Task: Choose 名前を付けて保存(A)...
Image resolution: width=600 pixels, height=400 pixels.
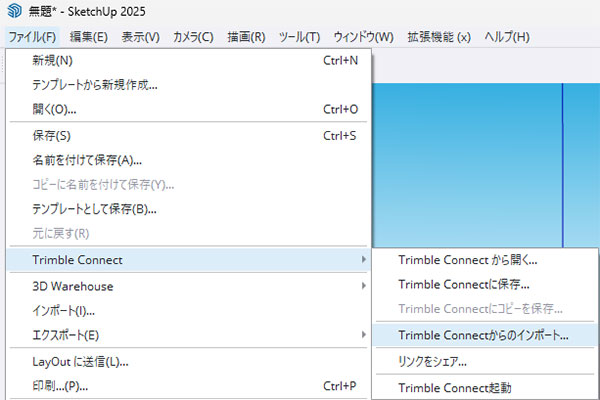Action: pyautogui.click(x=189, y=160)
